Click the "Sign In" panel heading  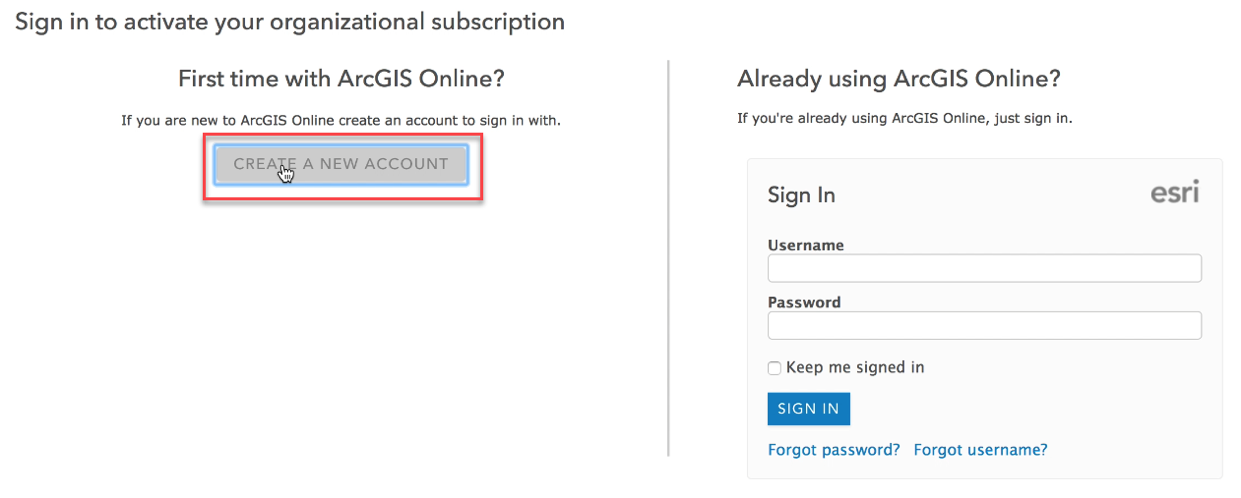tap(801, 195)
